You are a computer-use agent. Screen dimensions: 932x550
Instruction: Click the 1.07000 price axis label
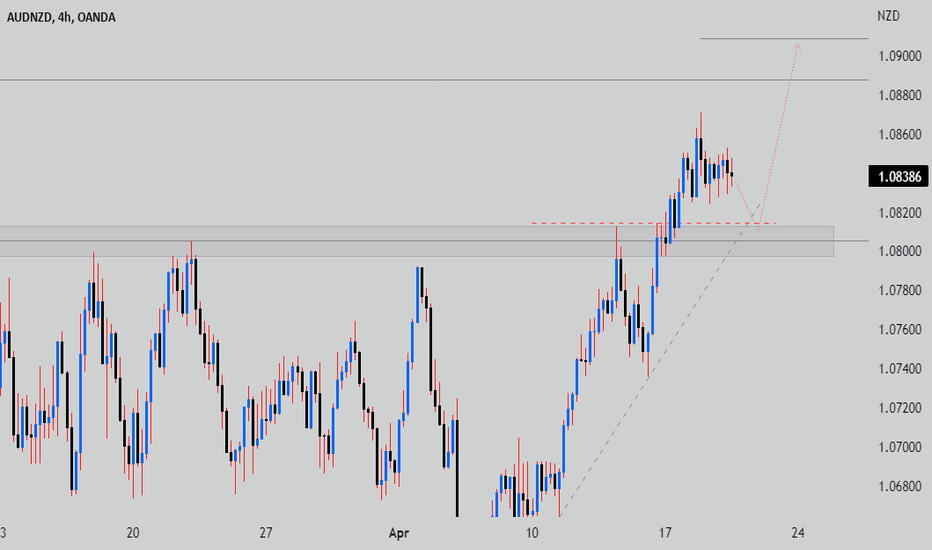point(900,447)
